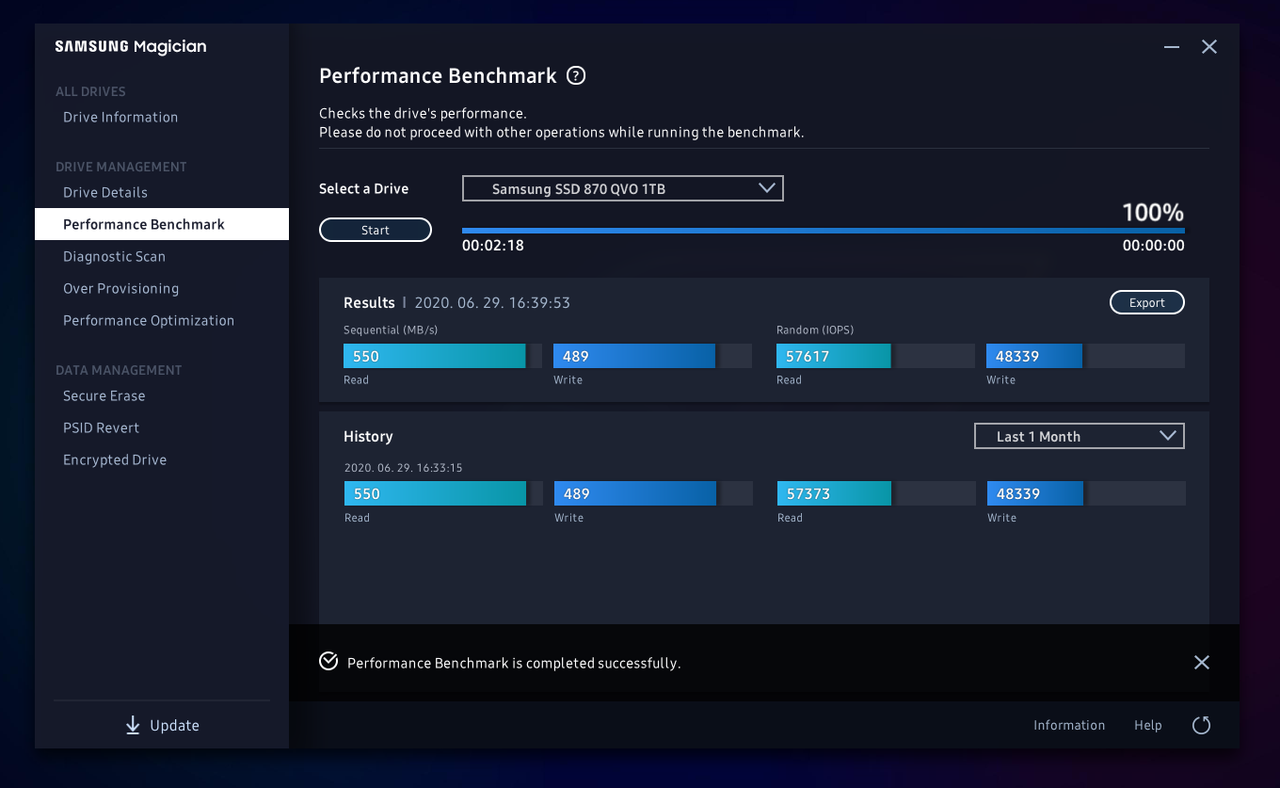The height and width of the screenshot is (788, 1280).
Task: Dismiss the benchmark completed notification
Action: point(1202,662)
